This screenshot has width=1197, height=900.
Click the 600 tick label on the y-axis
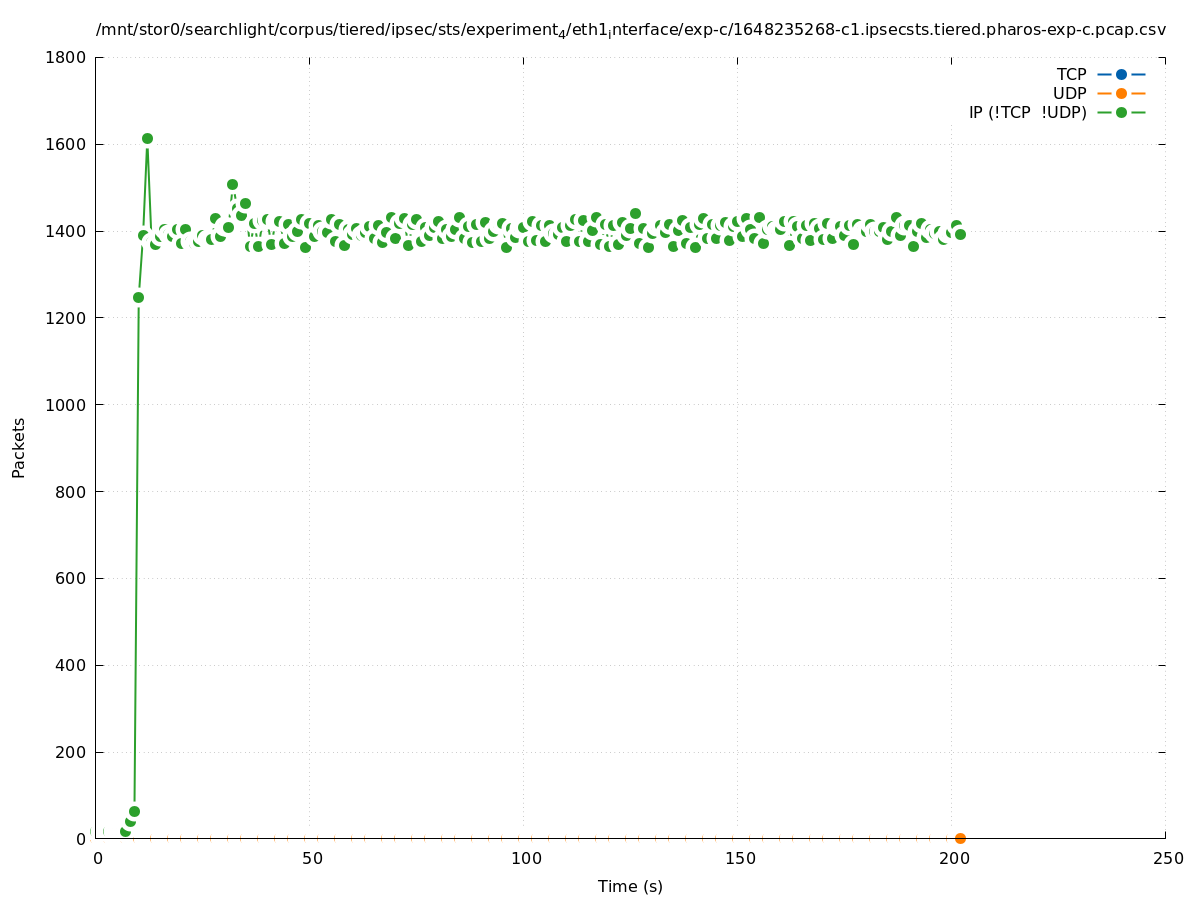point(70,579)
